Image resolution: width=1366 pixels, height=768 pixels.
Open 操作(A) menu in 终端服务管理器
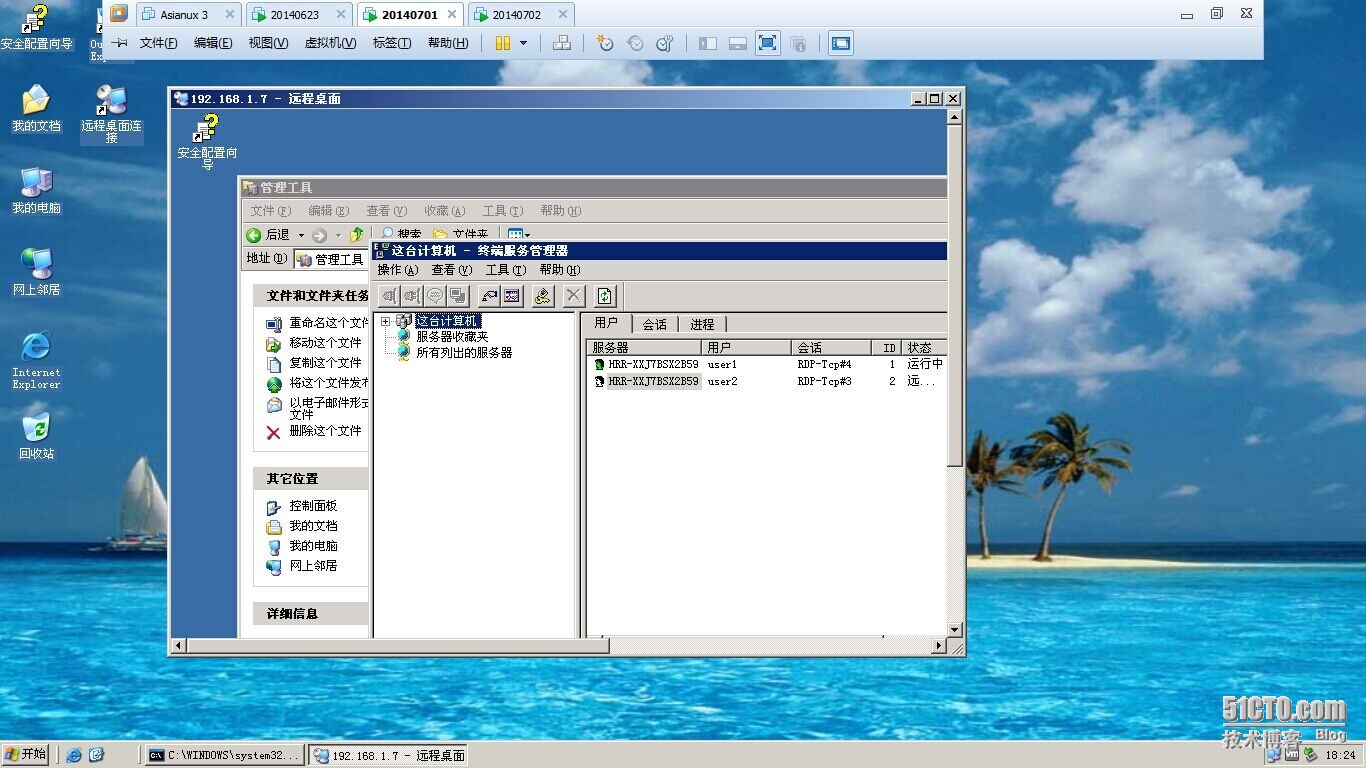point(398,270)
